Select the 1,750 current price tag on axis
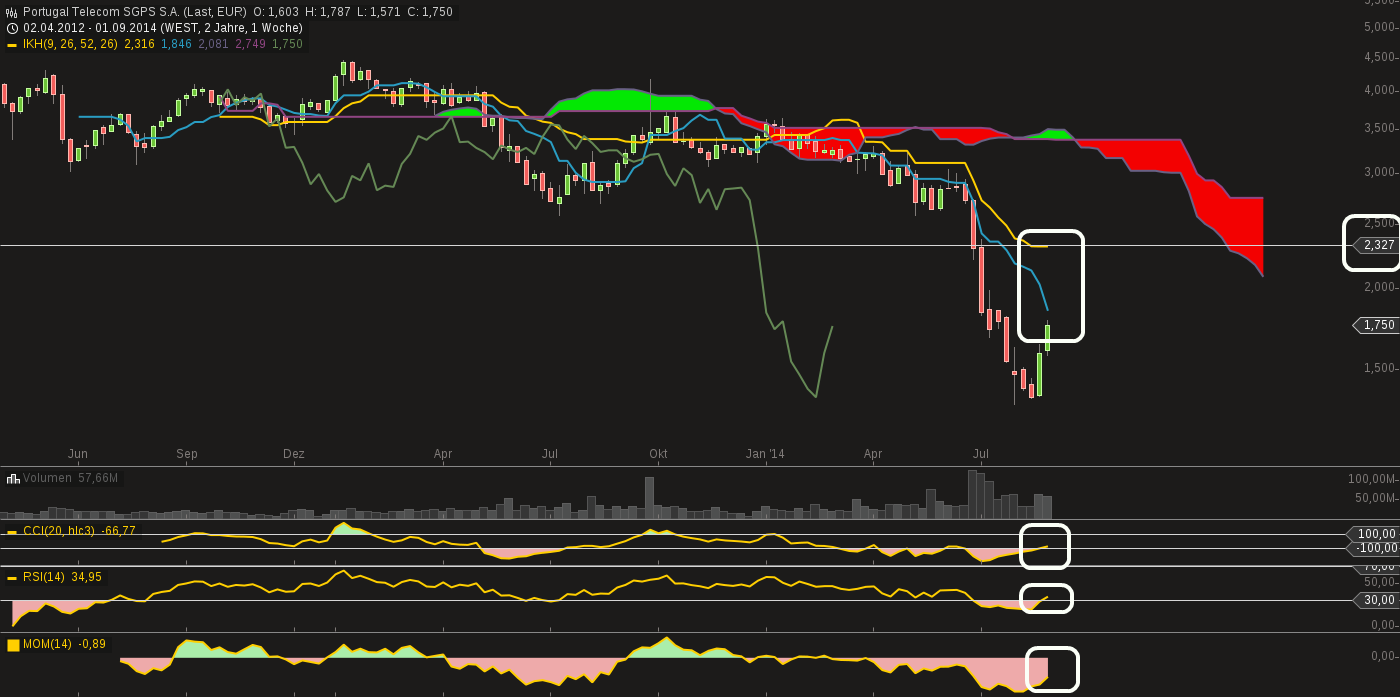Viewport: 1400px width, 697px height. pos(1378,325)
